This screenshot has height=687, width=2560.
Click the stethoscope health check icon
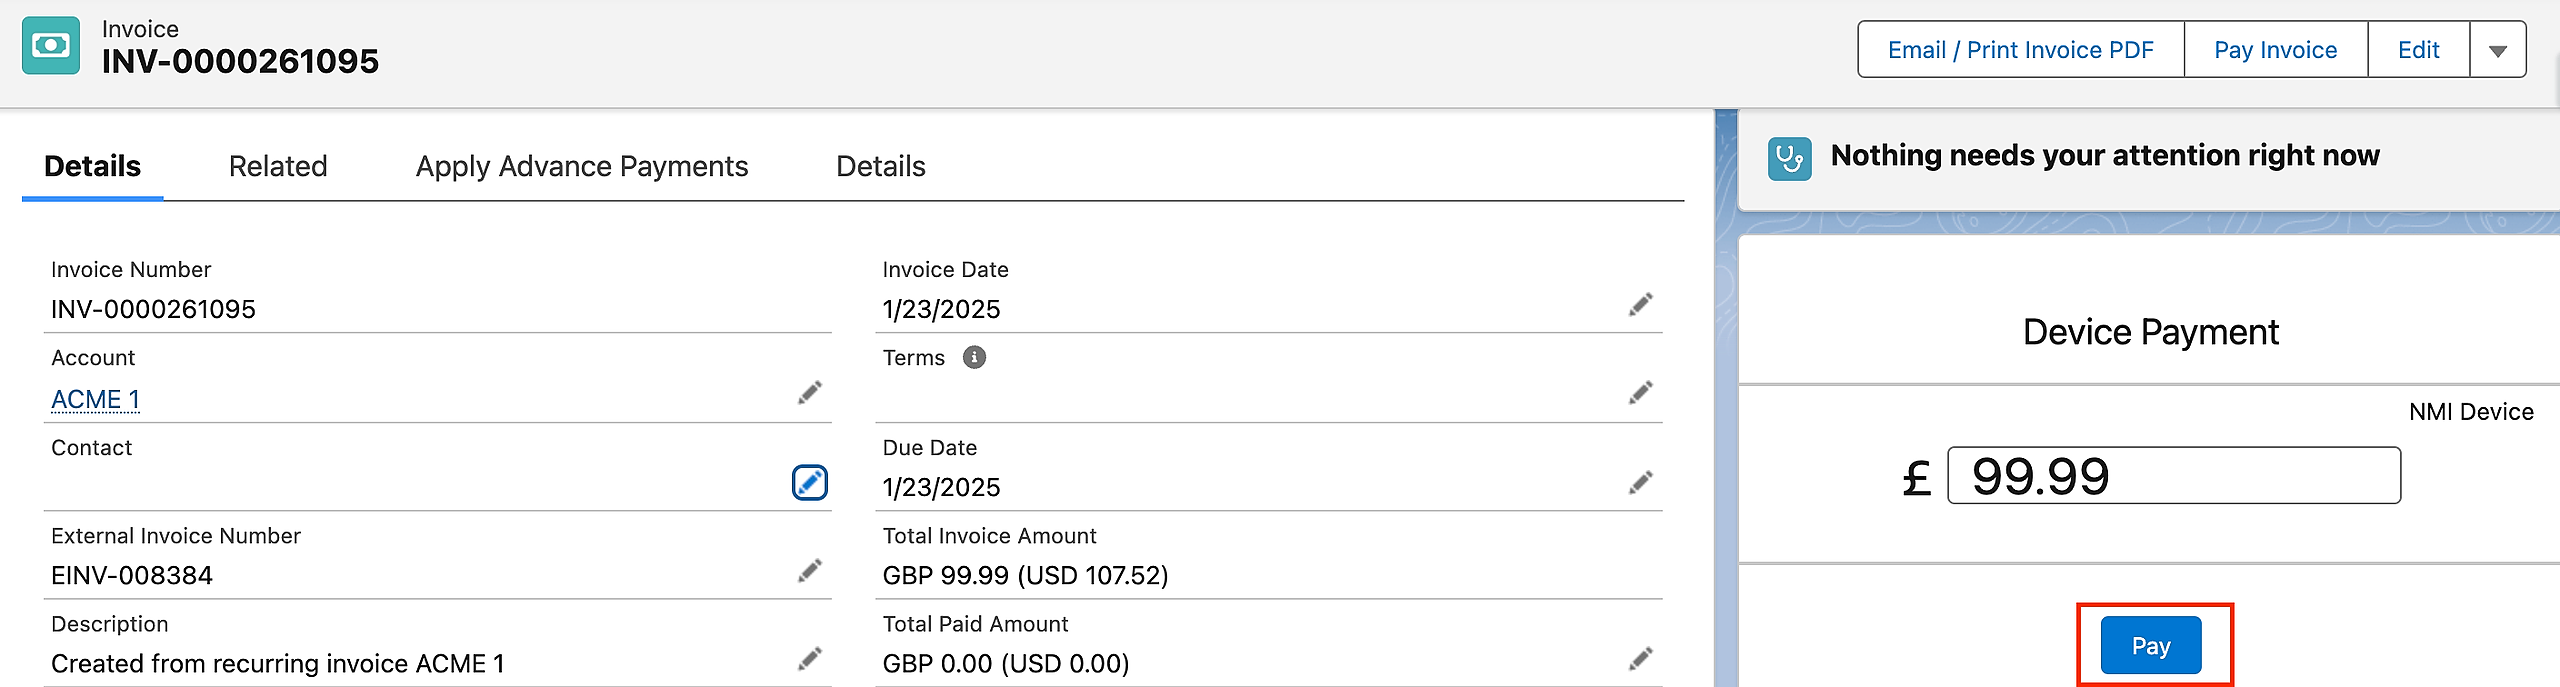(x=1789, y=158)
